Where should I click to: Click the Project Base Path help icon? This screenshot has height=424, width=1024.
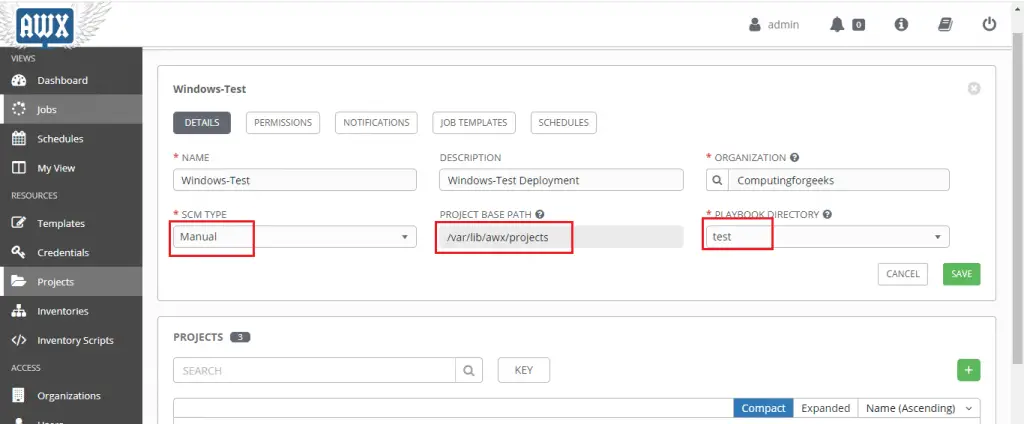click(539, 214)
